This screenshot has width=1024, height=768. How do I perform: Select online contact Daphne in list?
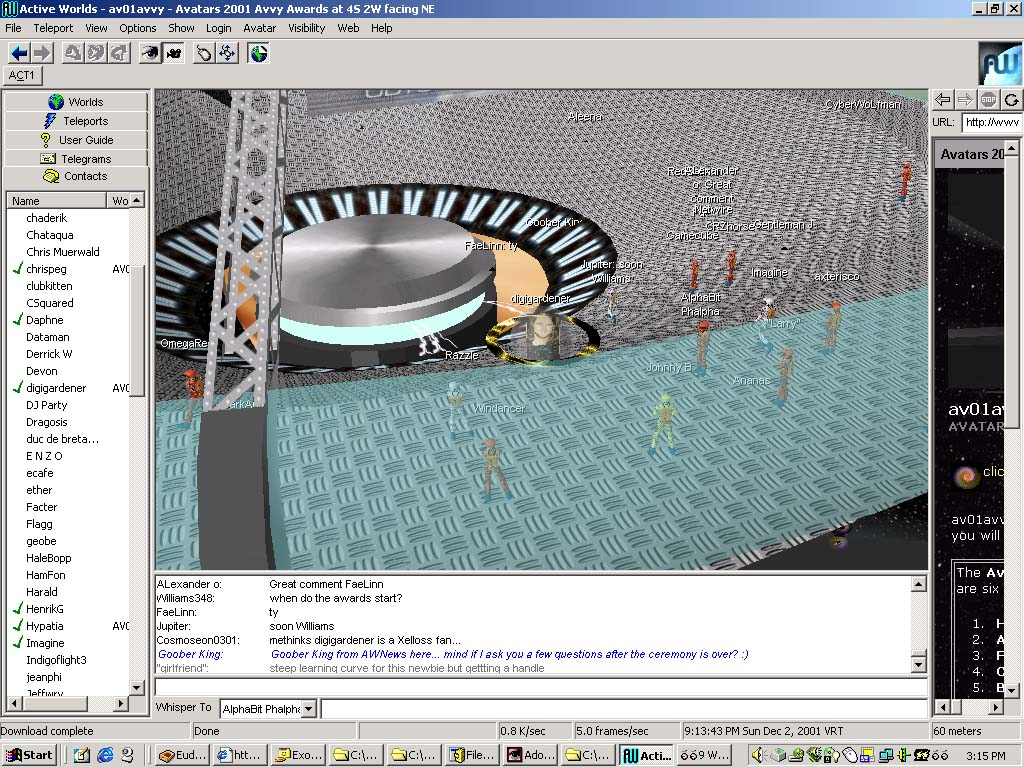(x=44, y=320)
